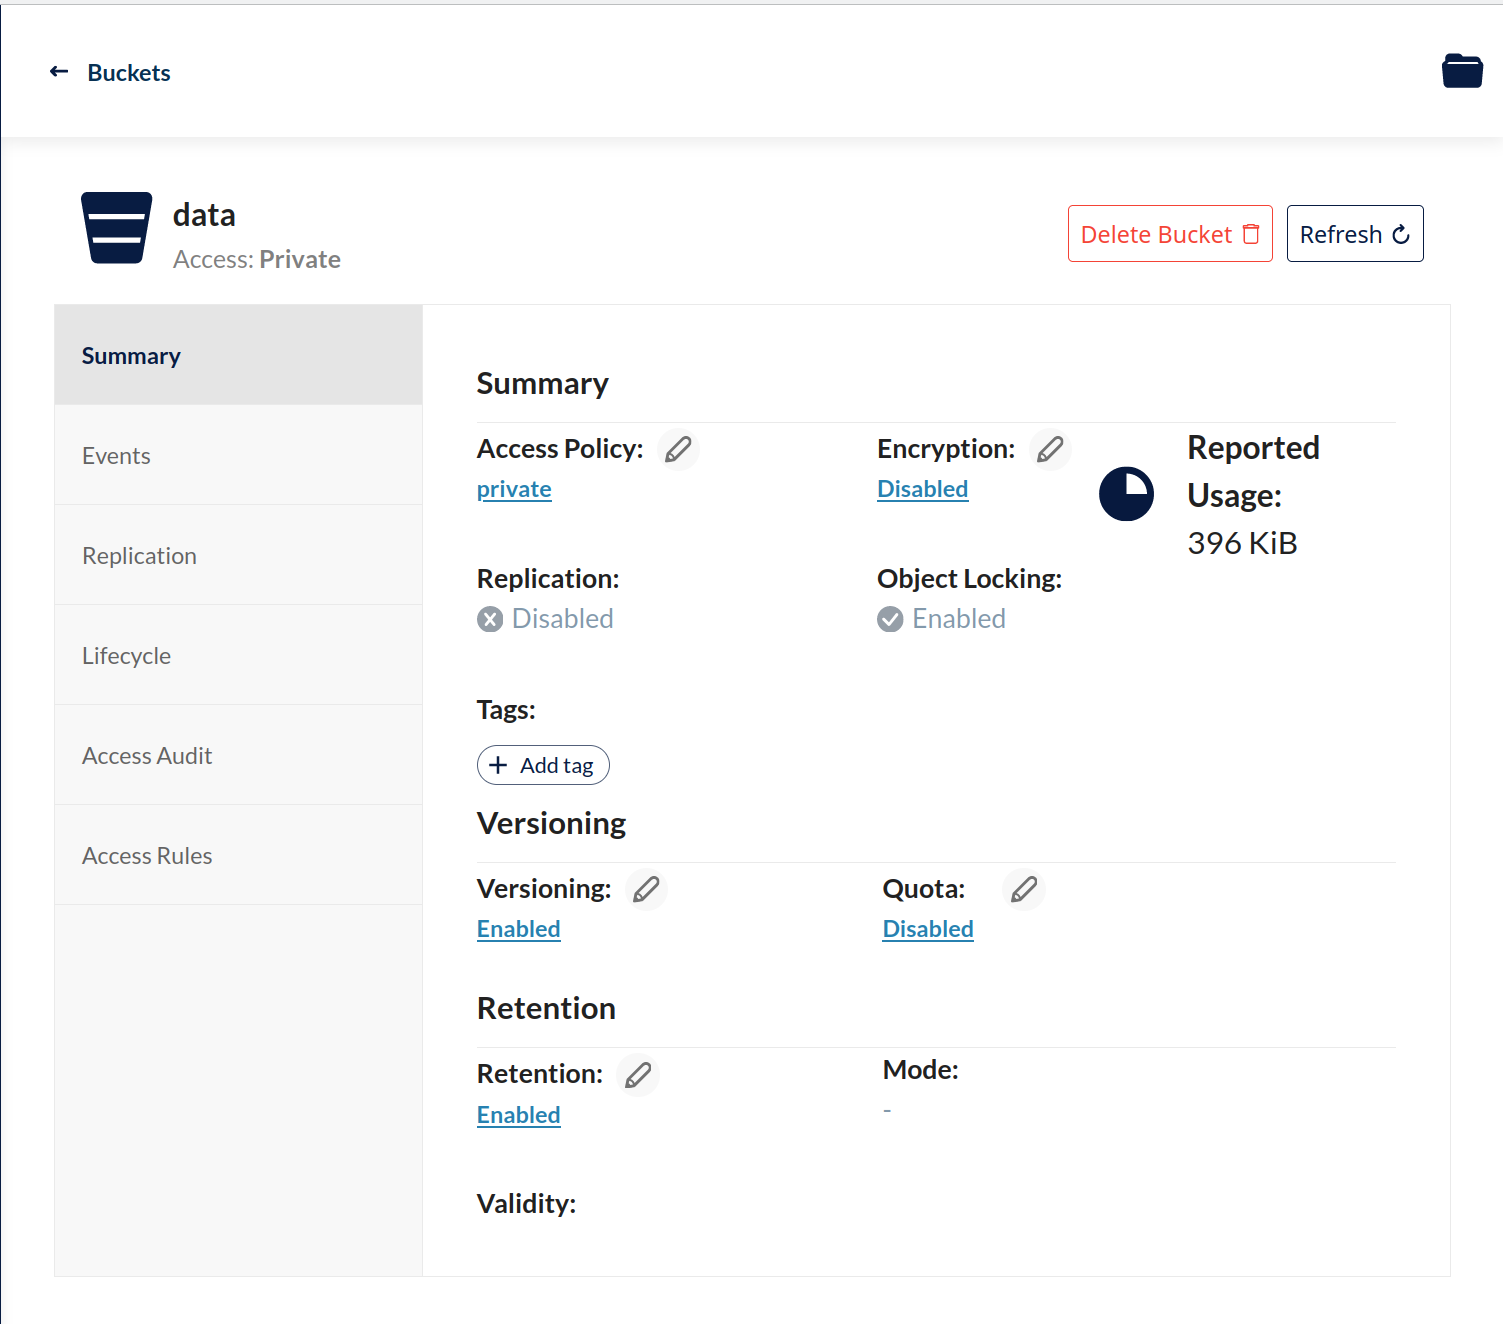
Task: Click the Enabled link under Versioning
Action: (518, 929)
